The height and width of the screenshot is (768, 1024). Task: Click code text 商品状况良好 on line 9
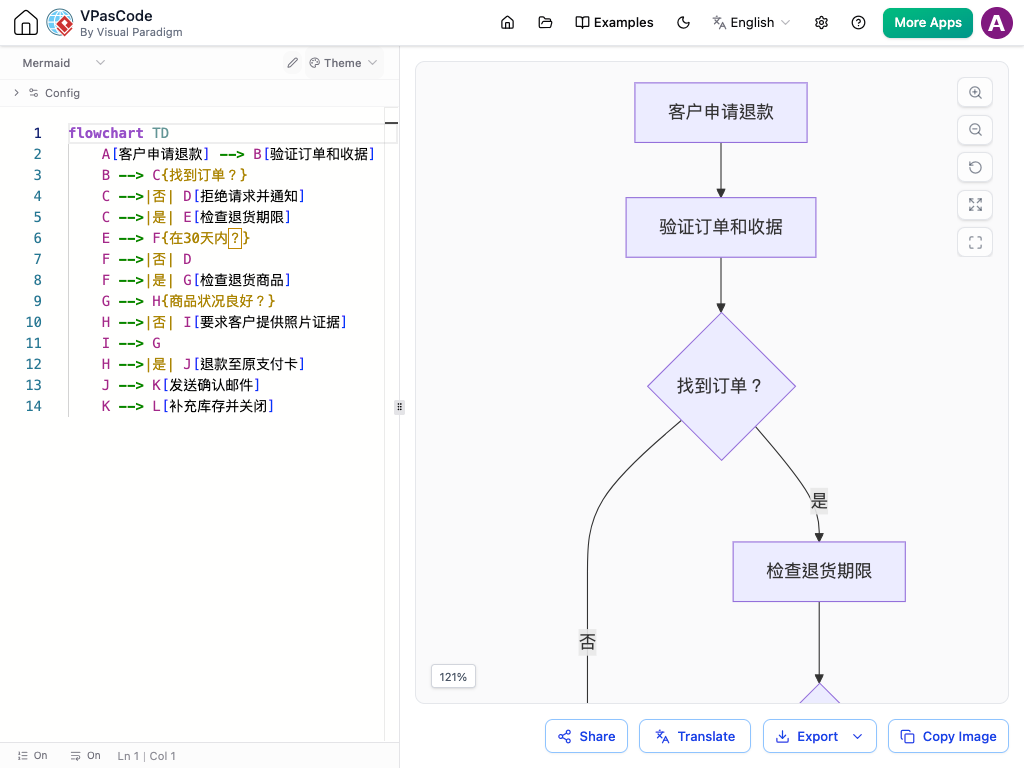tap(213, 301)
